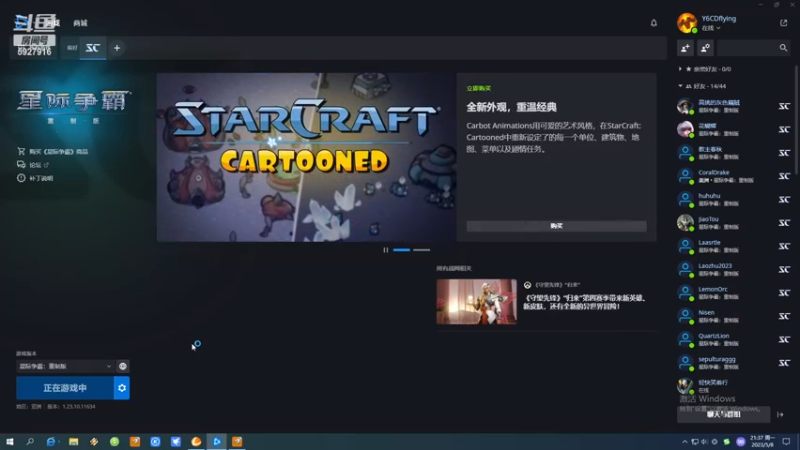The height and width of the screenshot is (450, 800).
Task: Open the StarCraft Cartooned banner image
Action: [x=306, y=157]
